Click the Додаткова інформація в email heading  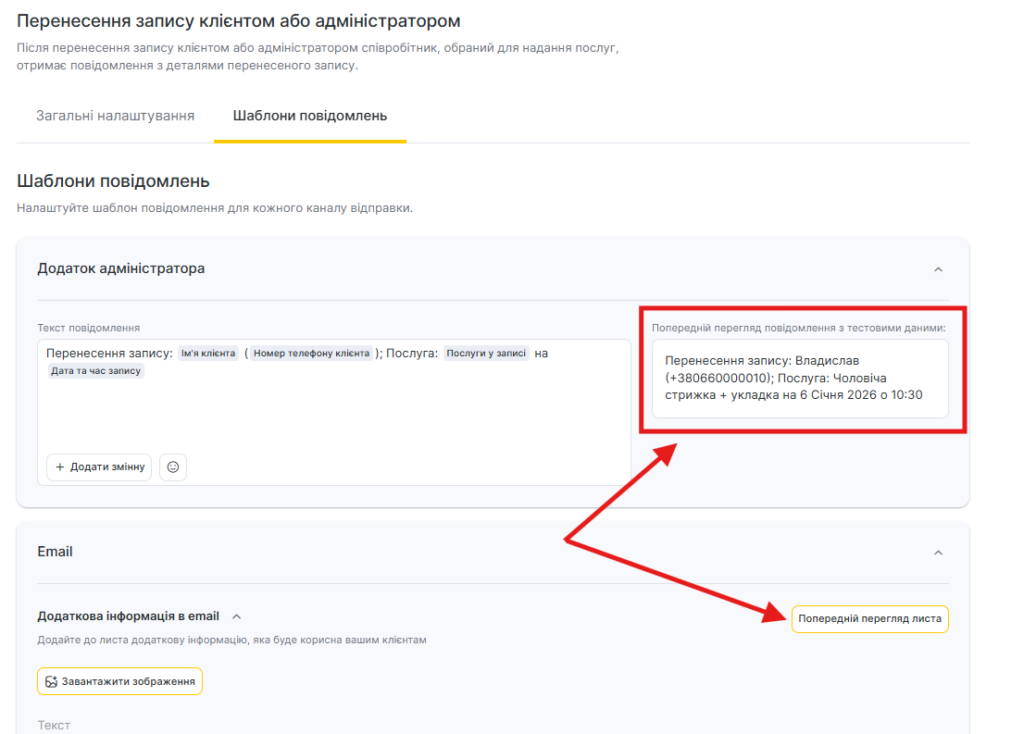click(x=128, y=616)
